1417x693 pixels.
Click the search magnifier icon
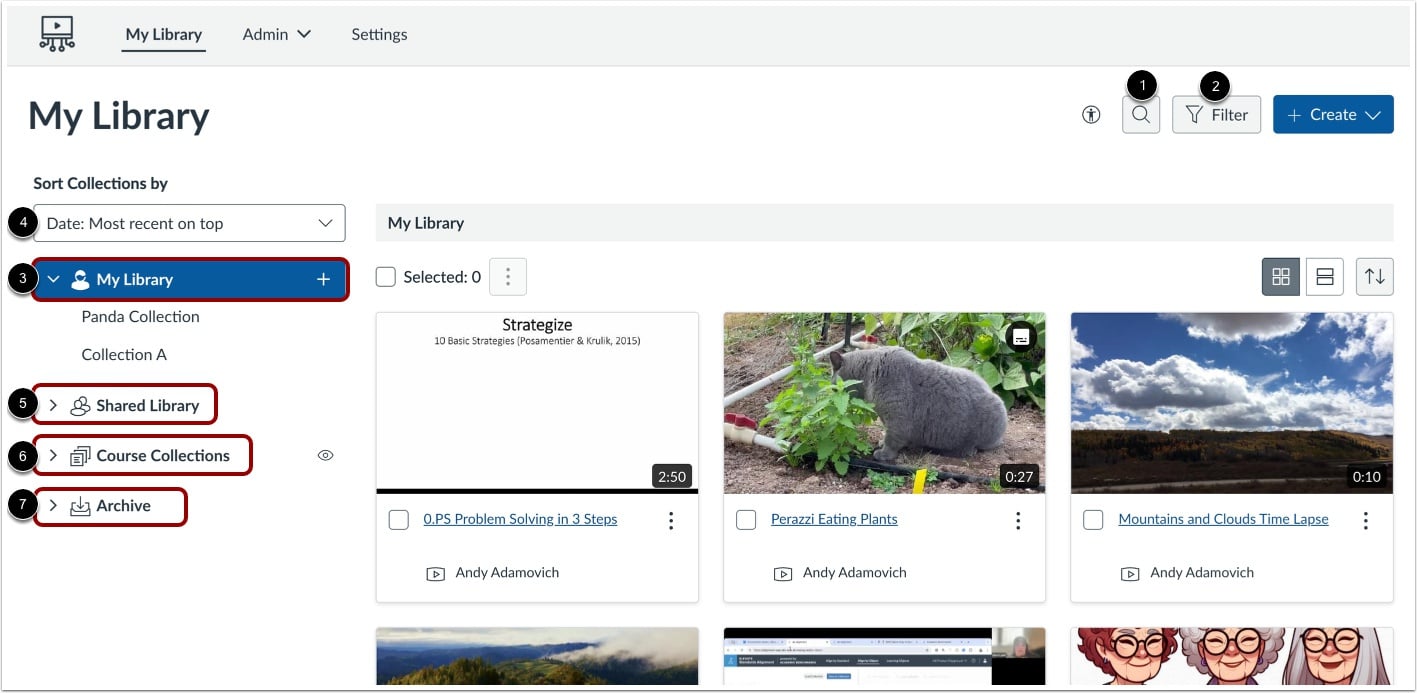click(x=1141, y=115)
